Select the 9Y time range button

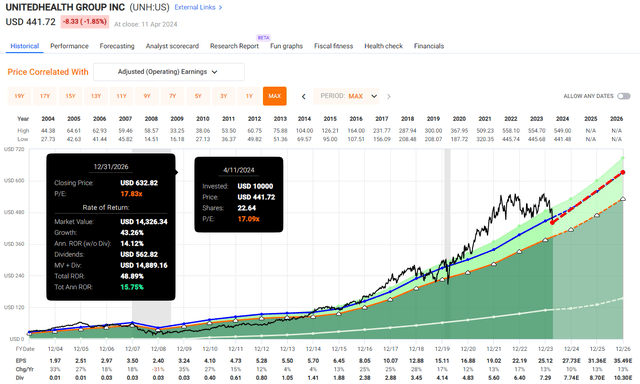point(147,96)
